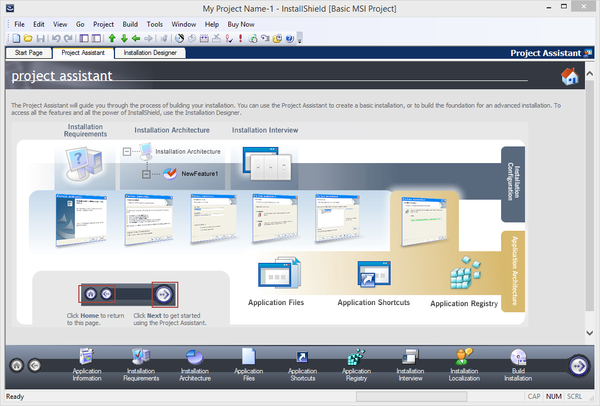Switch to the Start Page tab
Viewport: 600px width, 406px height.
click(29, 53)
